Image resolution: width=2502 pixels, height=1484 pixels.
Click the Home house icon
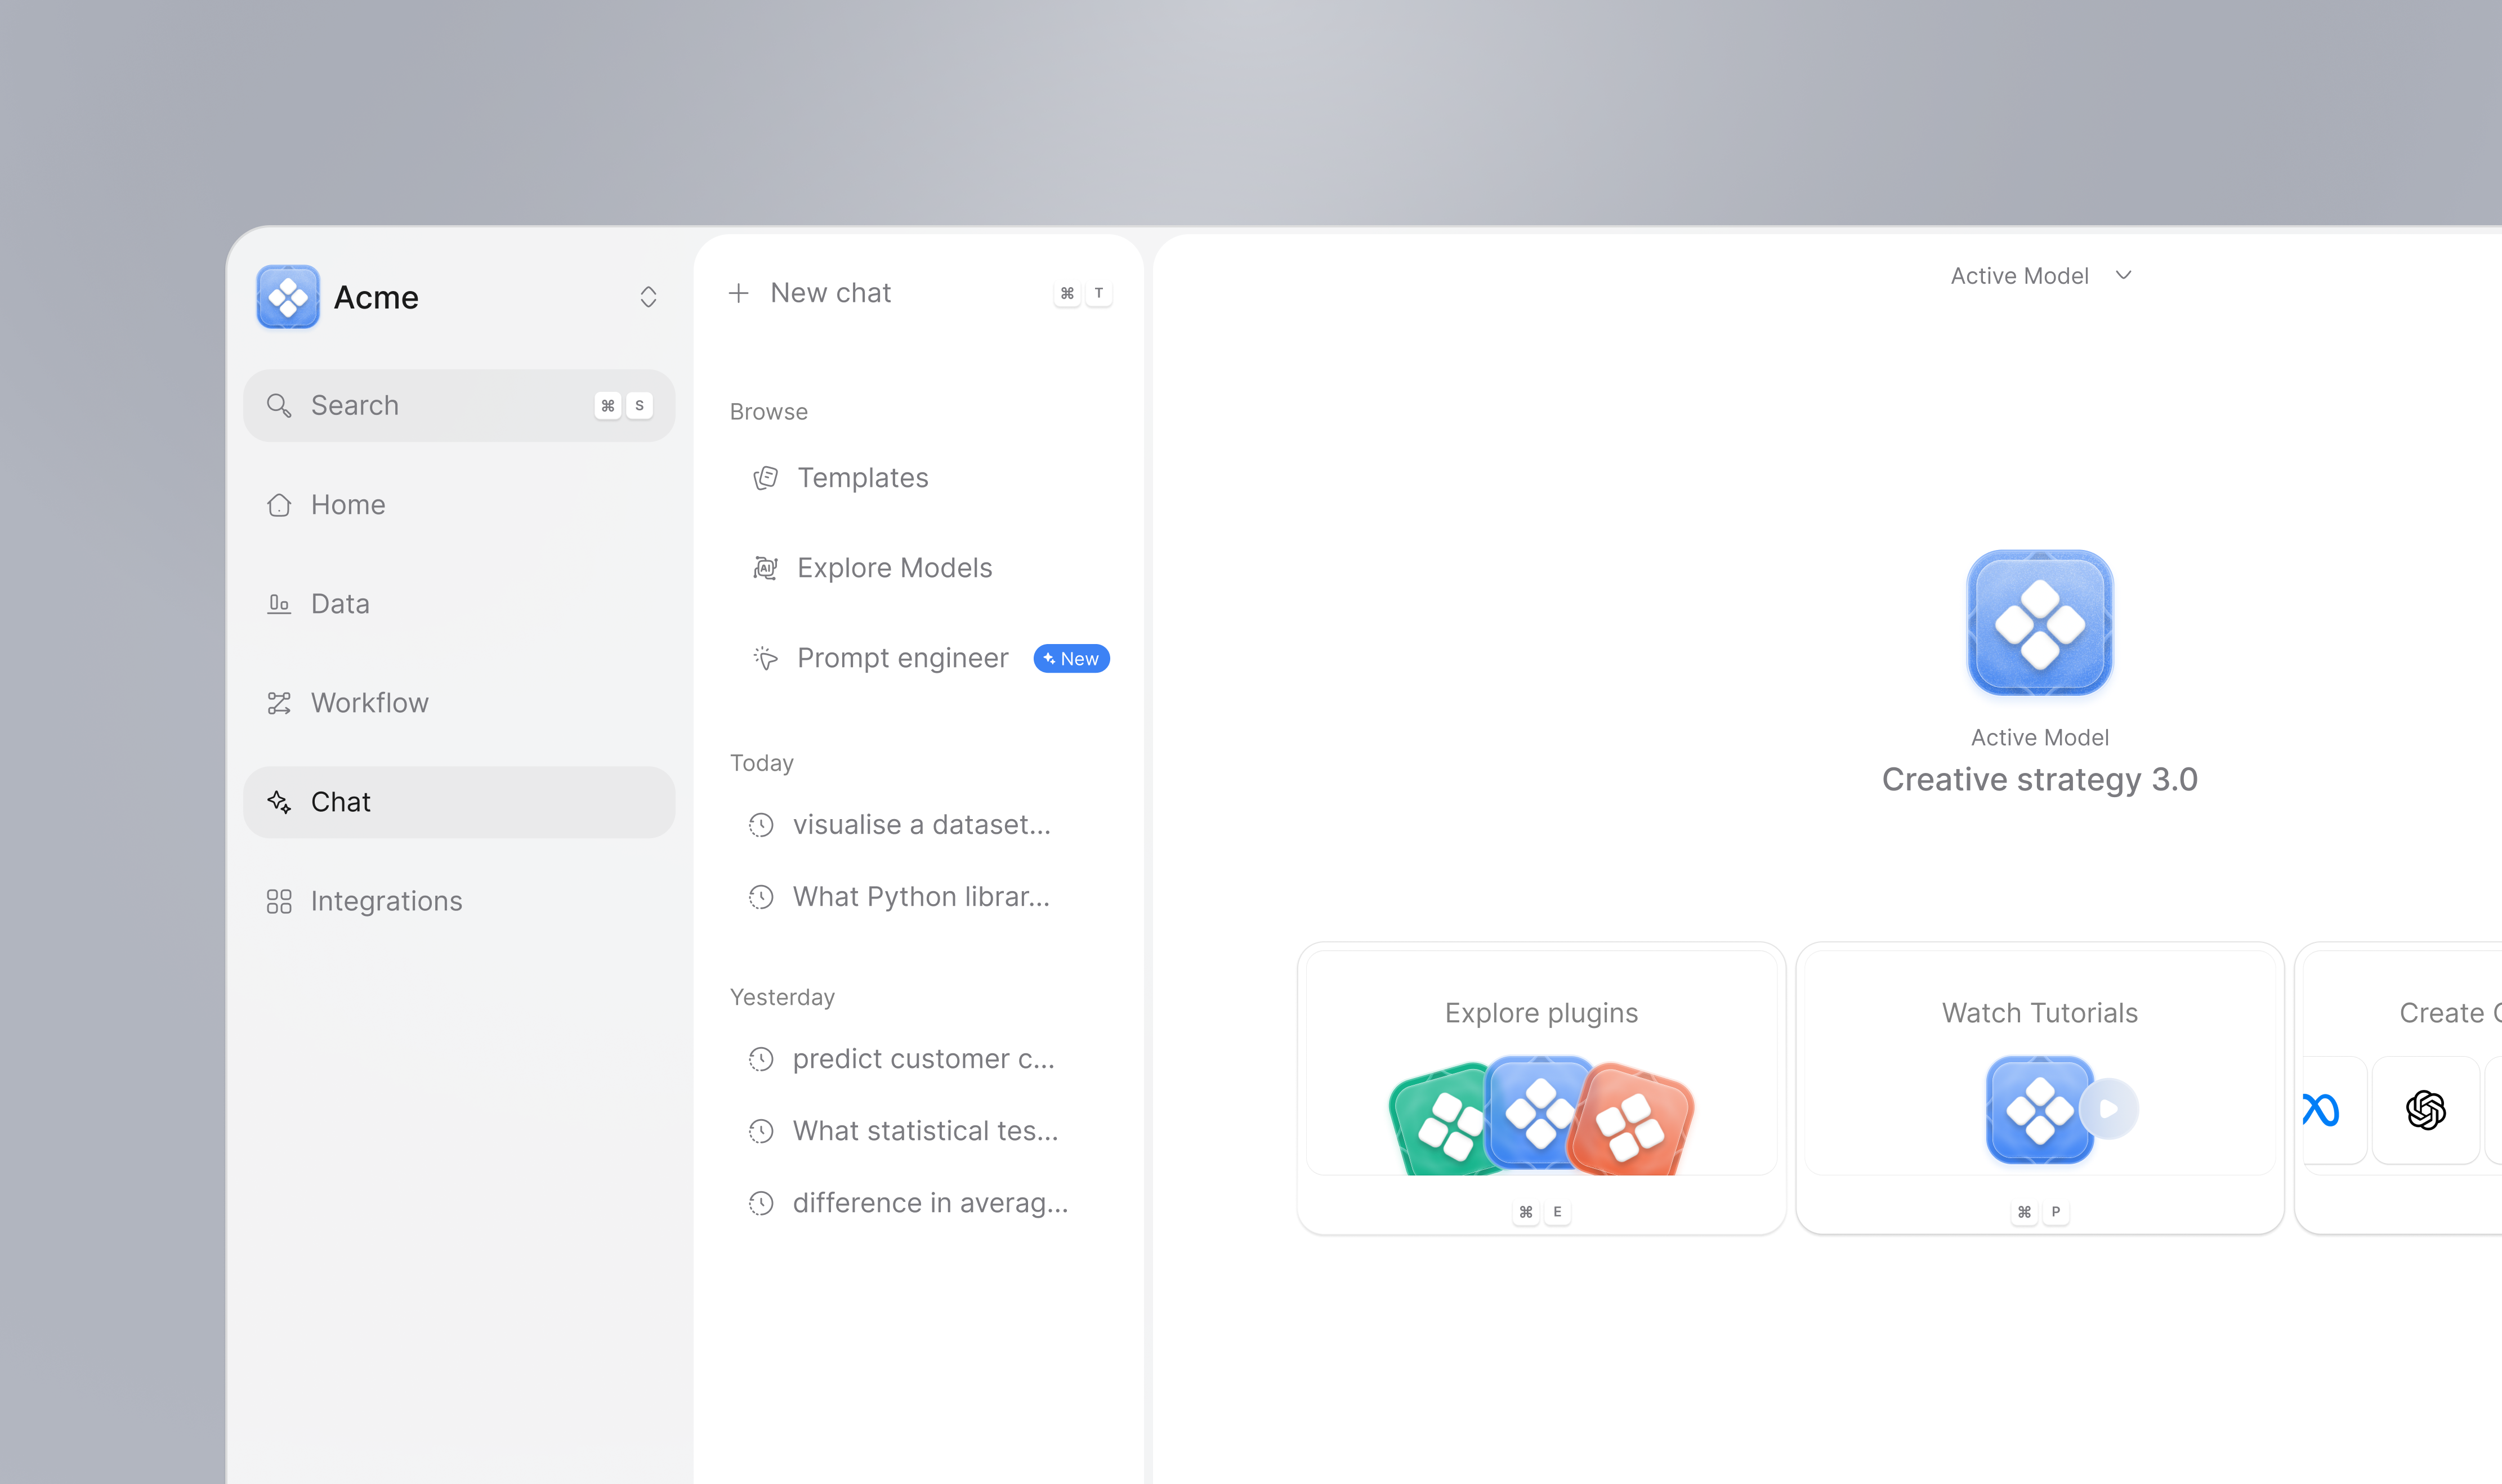tap(279, 504)
